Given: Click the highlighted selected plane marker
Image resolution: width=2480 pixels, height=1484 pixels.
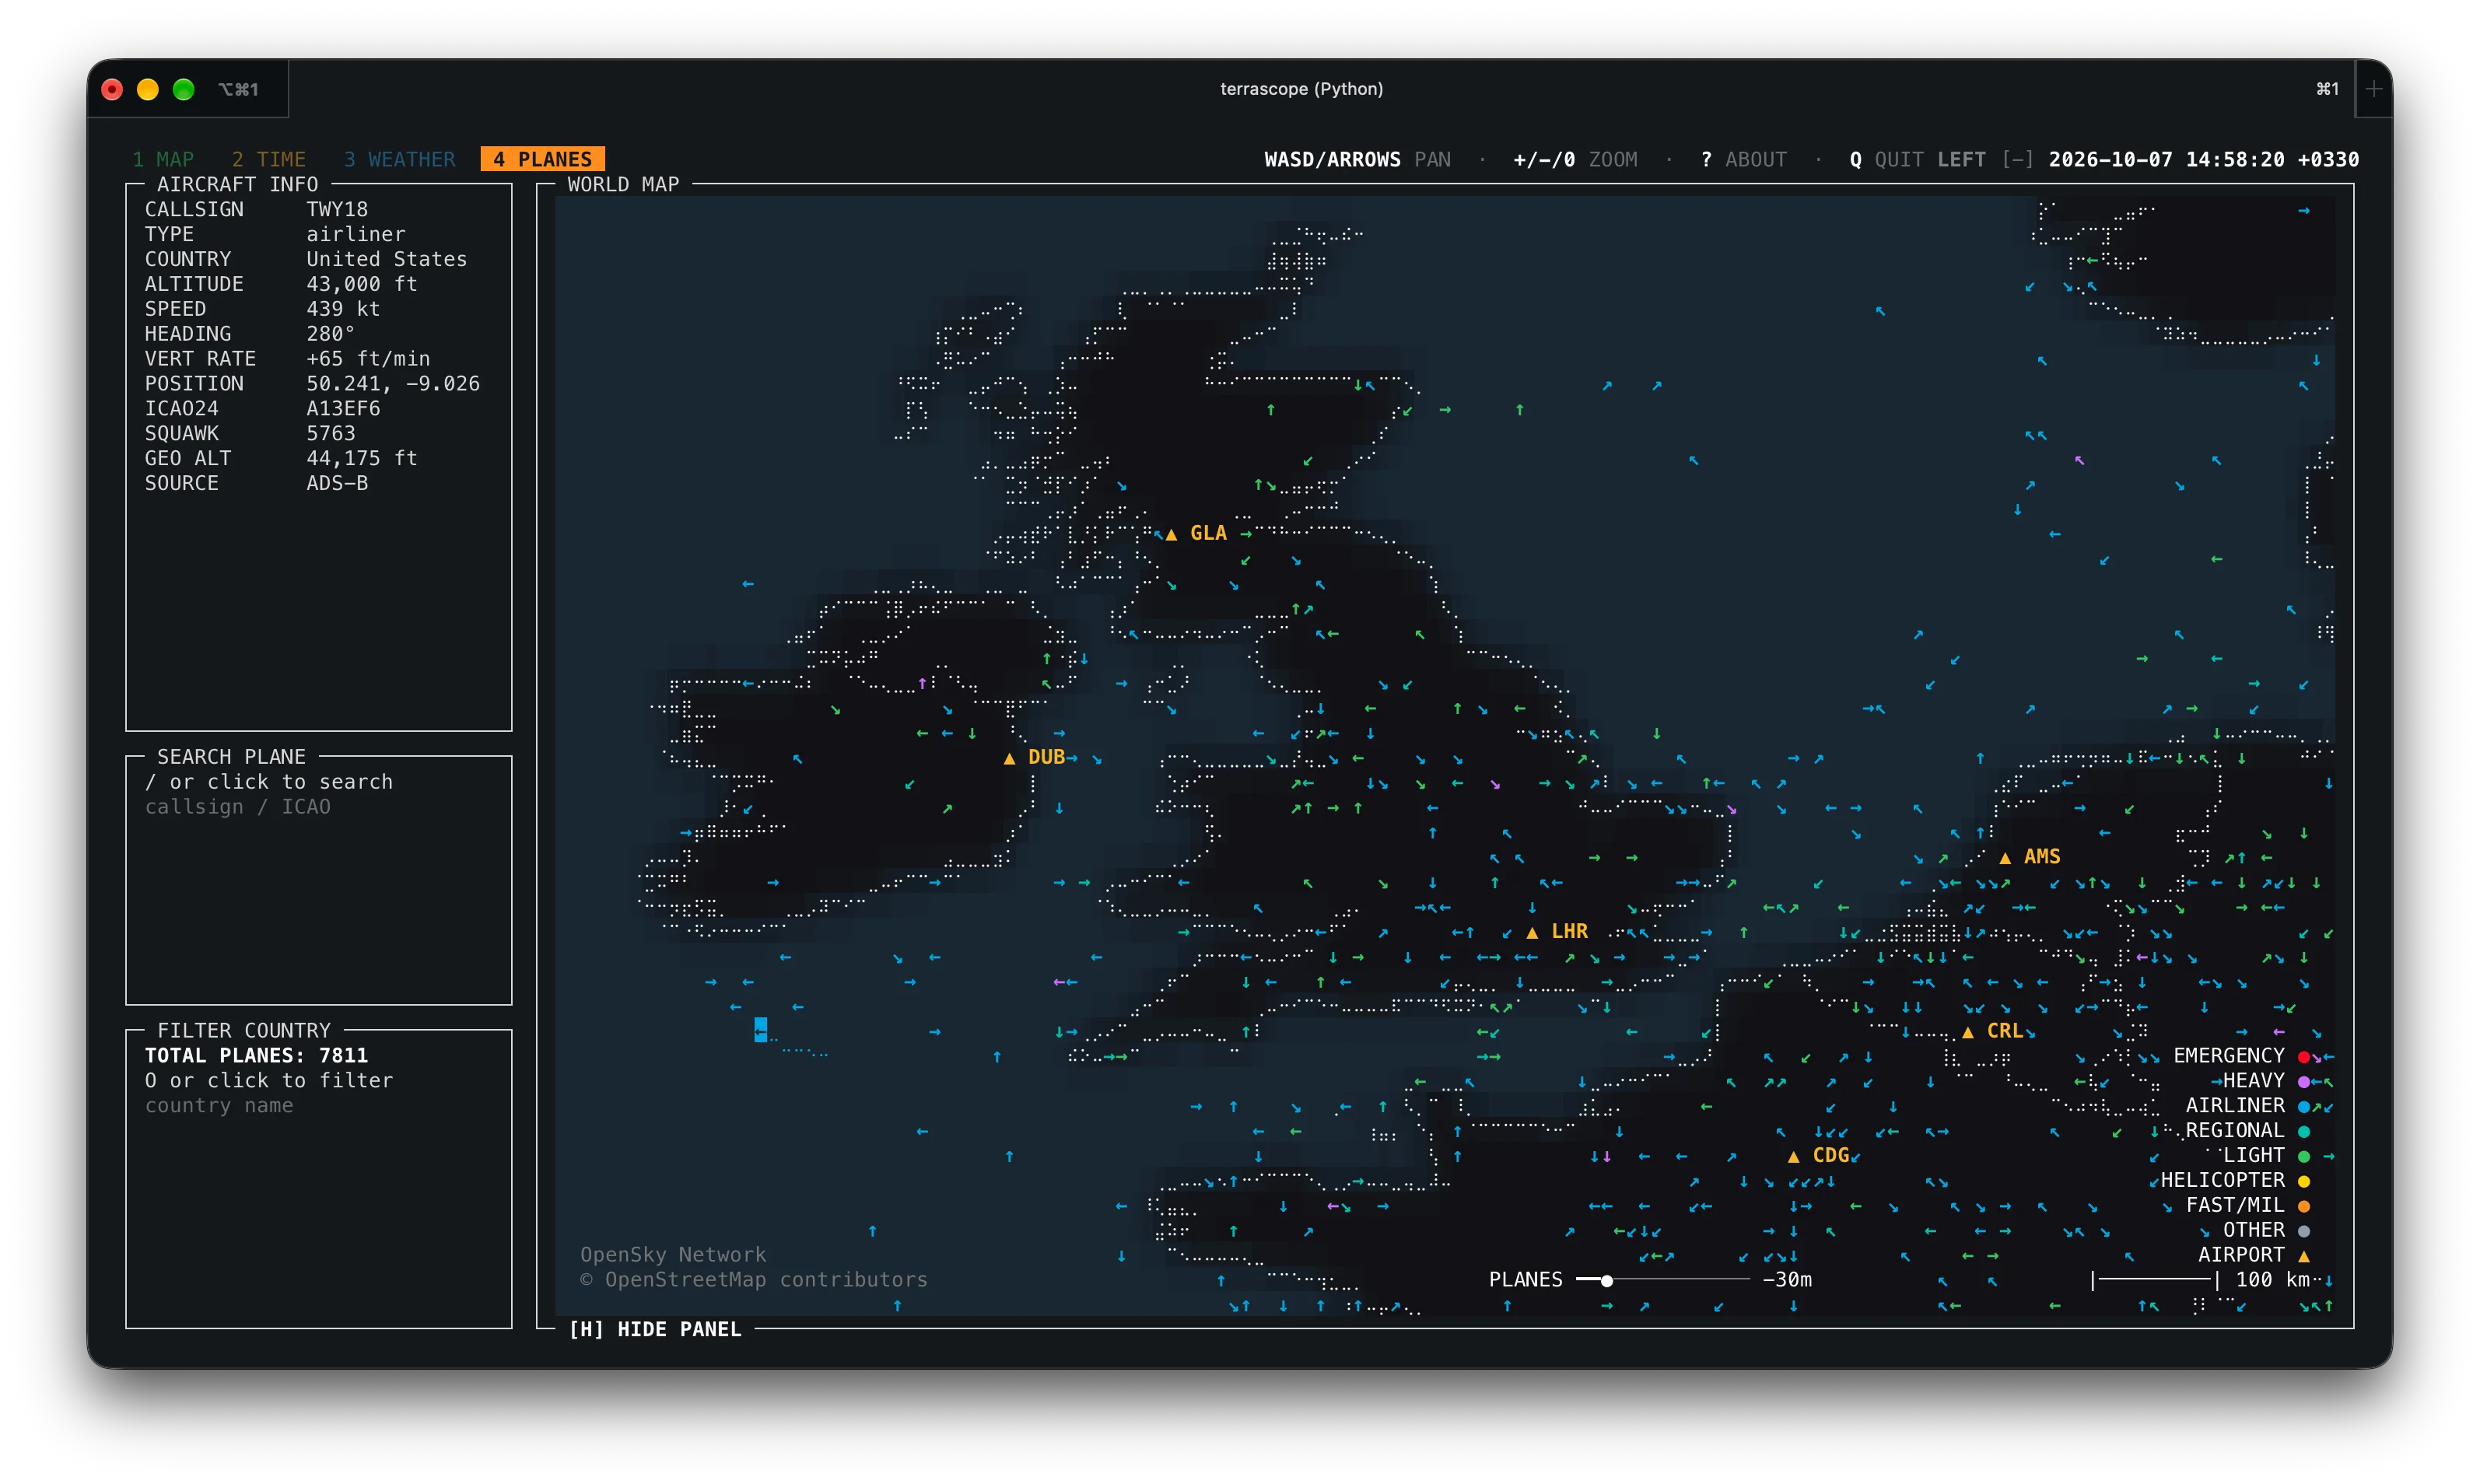Looking at the screenshot, I should [x=760, y=1030].
